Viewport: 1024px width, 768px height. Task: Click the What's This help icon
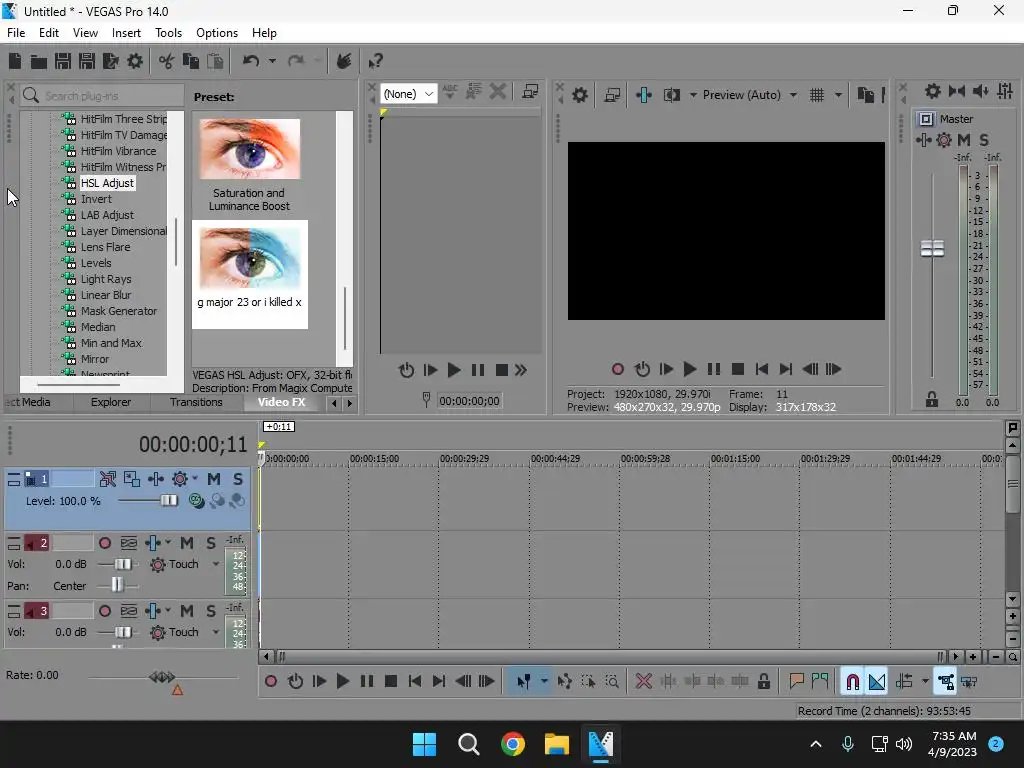375,61
